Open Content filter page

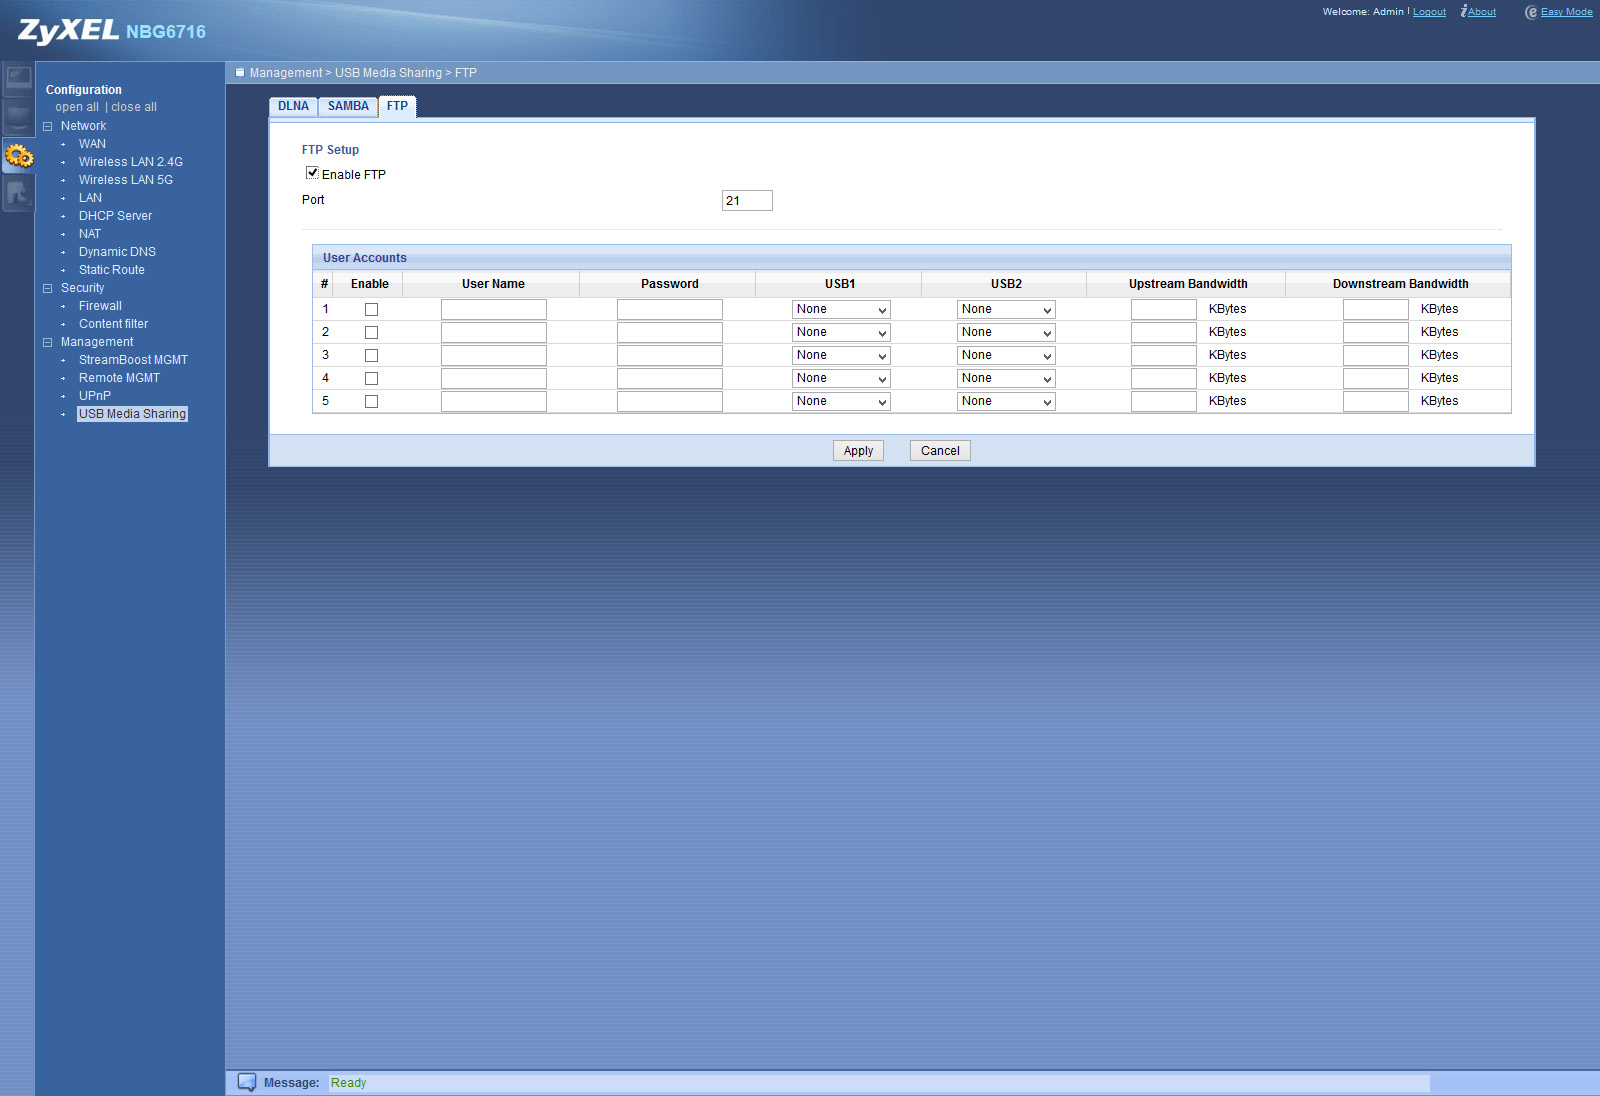(113, 324)
